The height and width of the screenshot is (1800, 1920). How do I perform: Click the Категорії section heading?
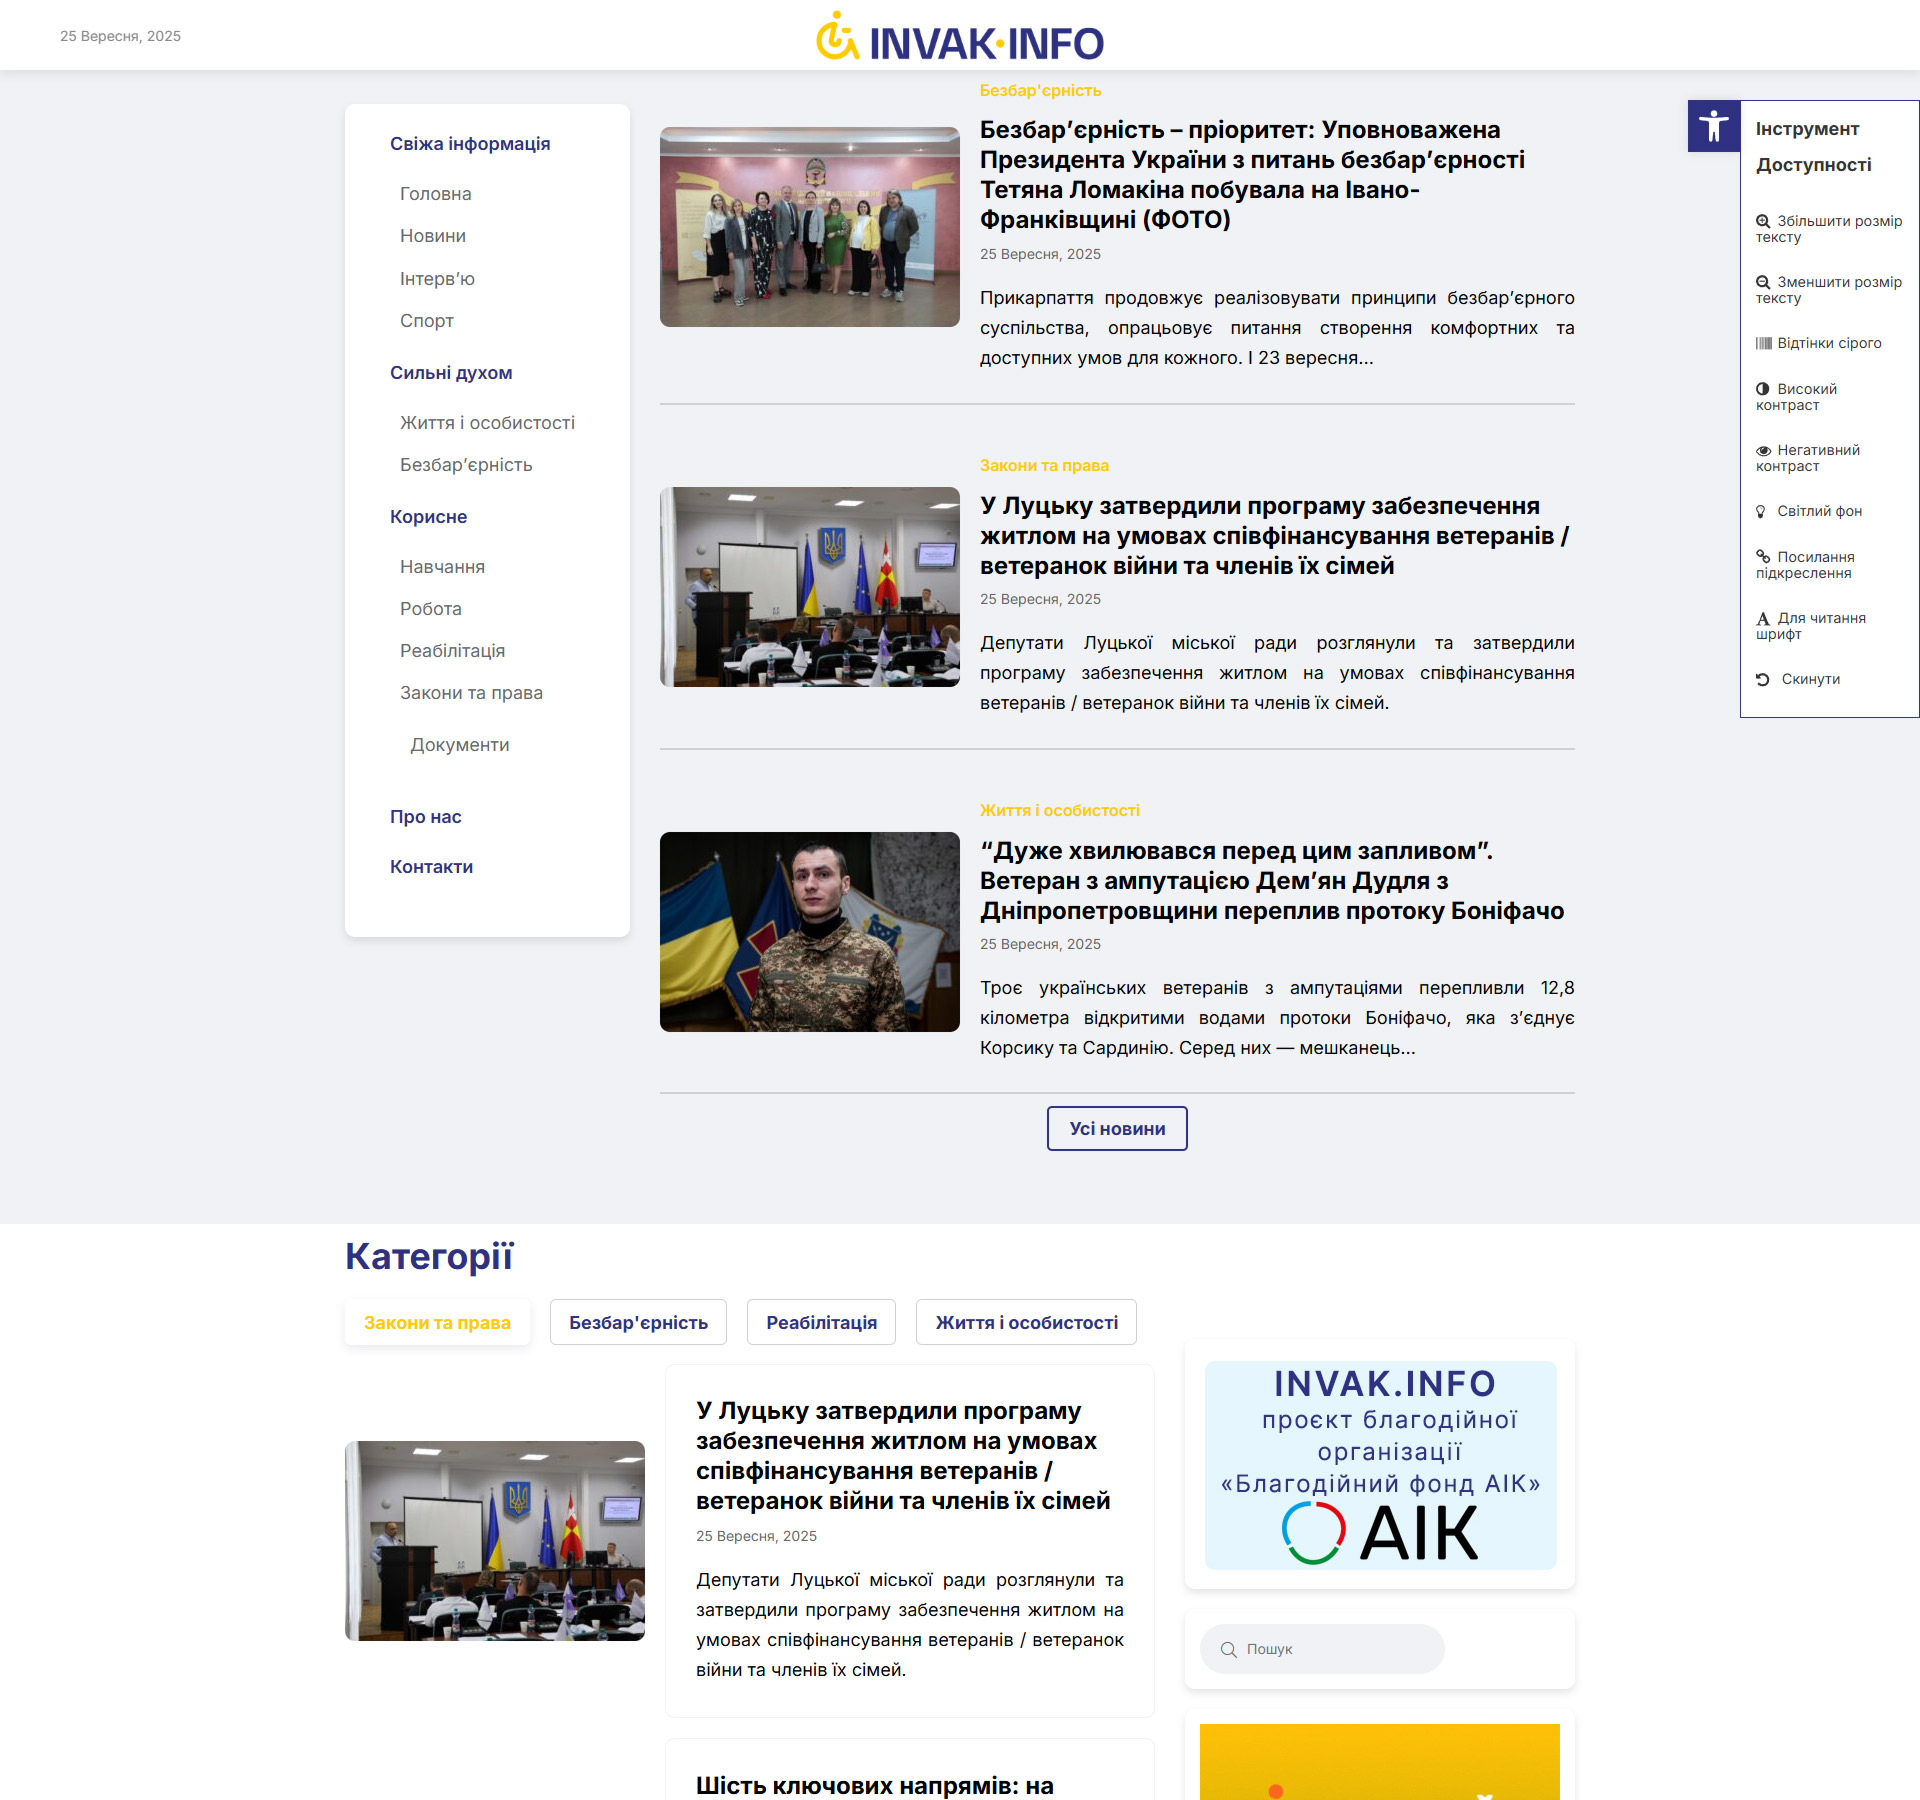pyautogui.click(x=429, y=1257)
